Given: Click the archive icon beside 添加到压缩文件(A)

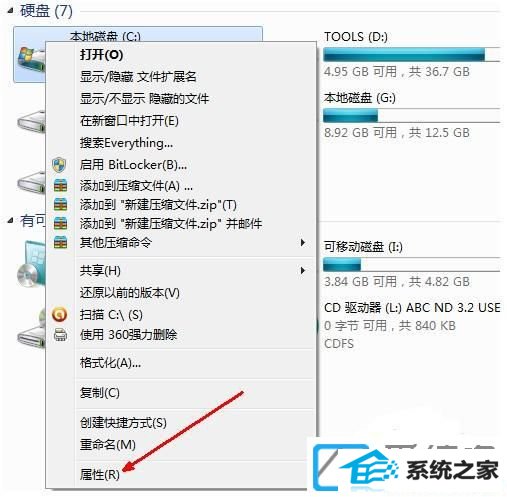Looking at the screenshot, I should (x=60, y=186).
